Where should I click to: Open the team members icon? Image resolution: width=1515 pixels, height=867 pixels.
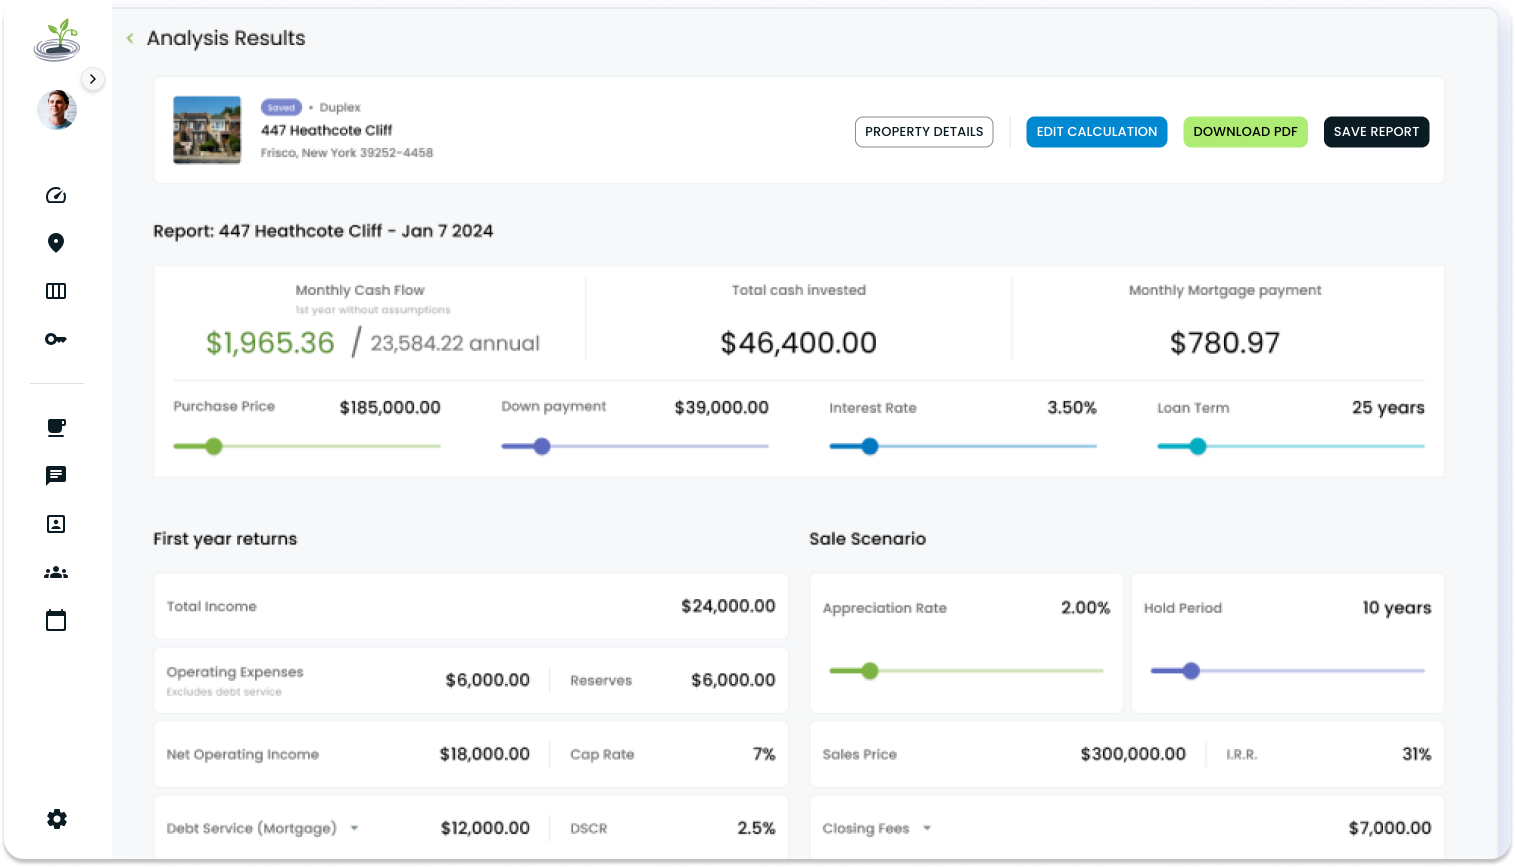pos(56,571)
